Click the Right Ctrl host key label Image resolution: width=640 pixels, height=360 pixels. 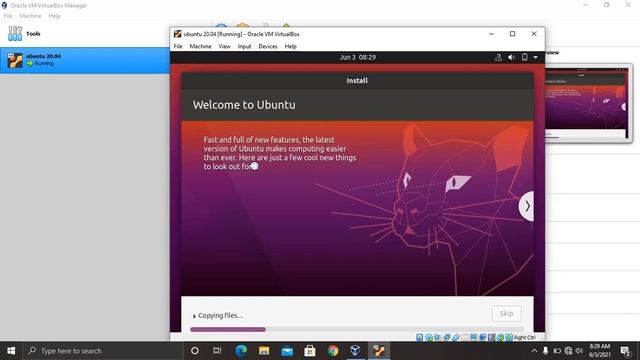(x=524, y=338)
